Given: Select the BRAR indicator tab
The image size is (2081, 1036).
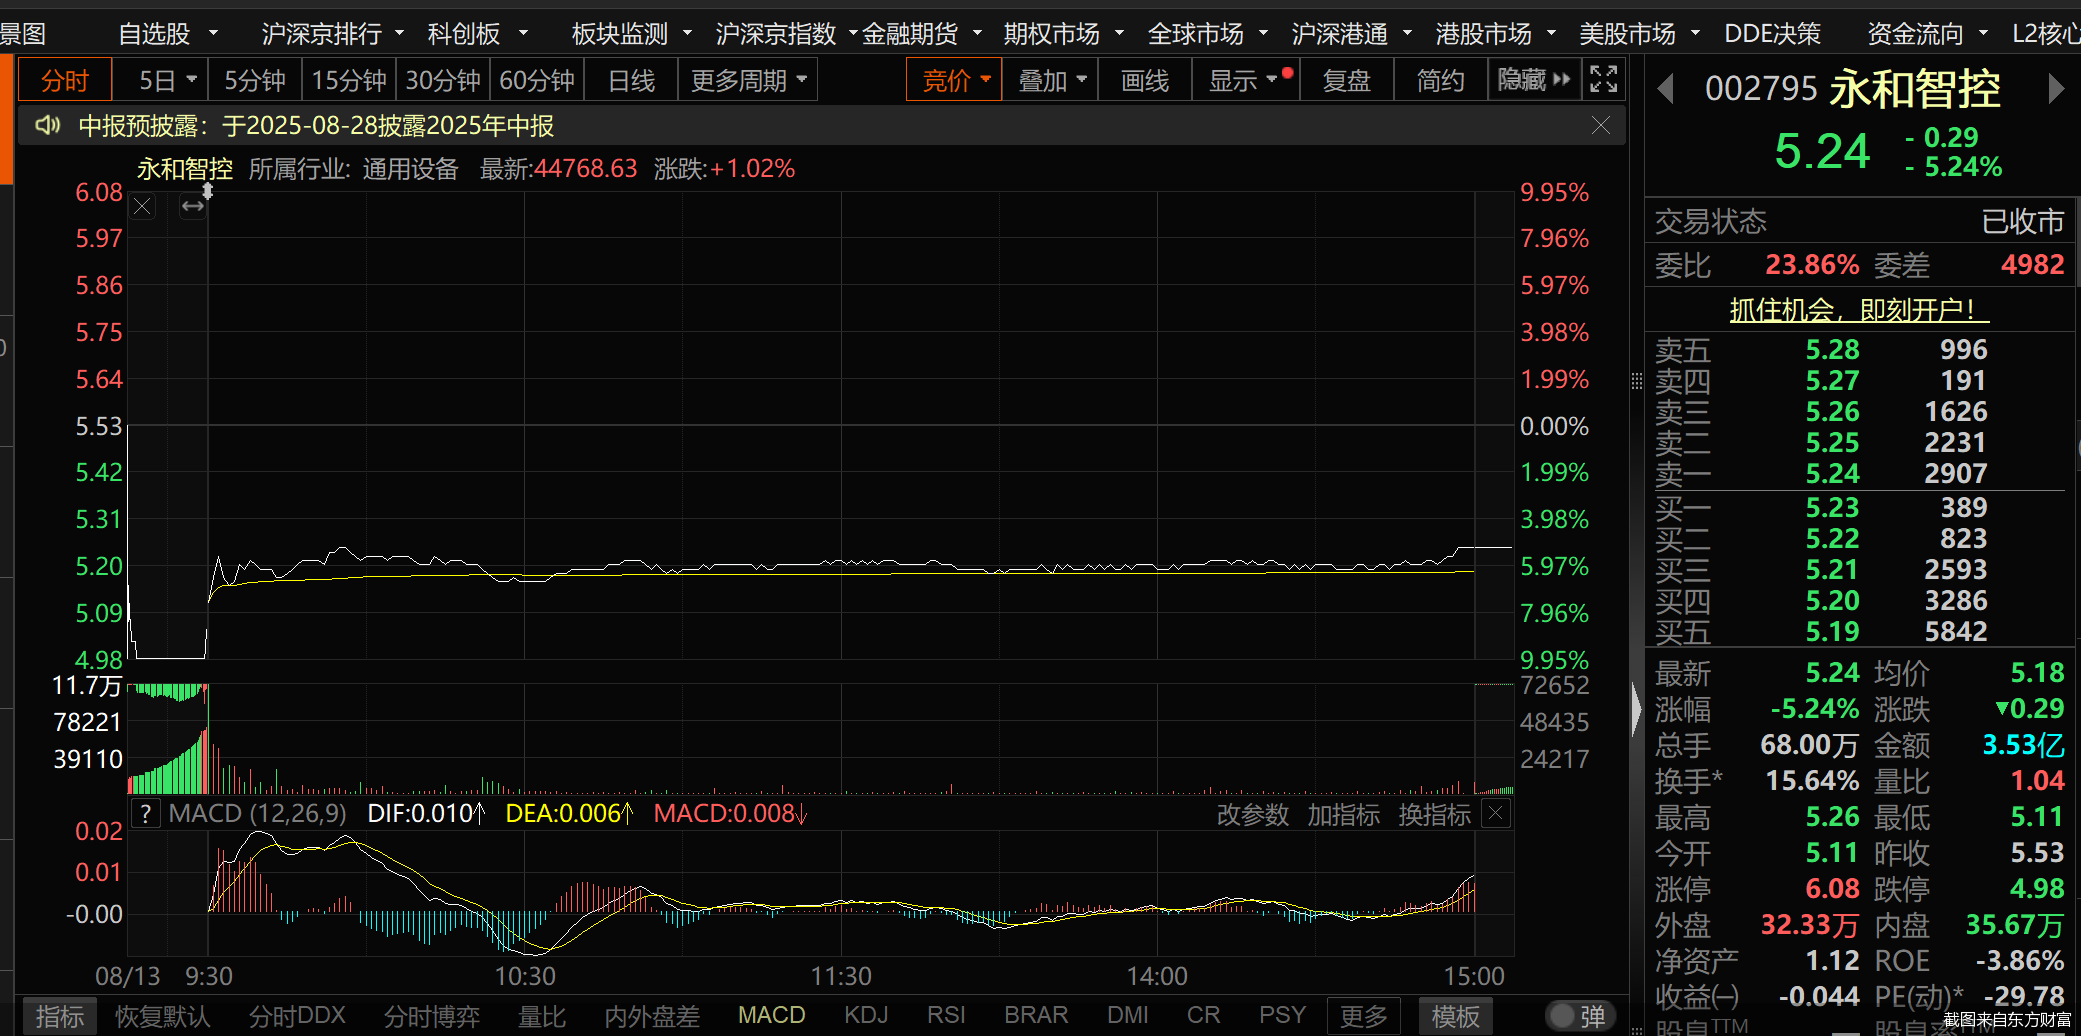Looking at the screenshot, I should click(x=1036, y=1015).
